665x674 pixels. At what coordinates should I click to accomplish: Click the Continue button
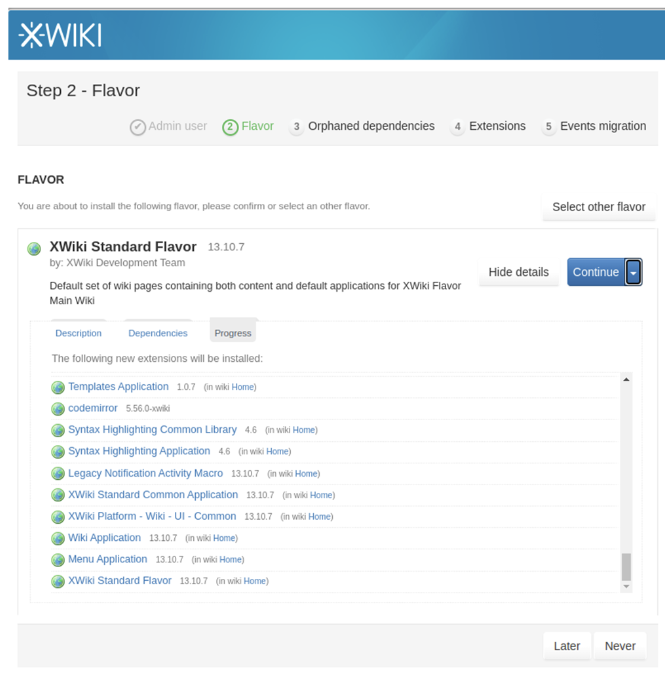coord(596,272)
